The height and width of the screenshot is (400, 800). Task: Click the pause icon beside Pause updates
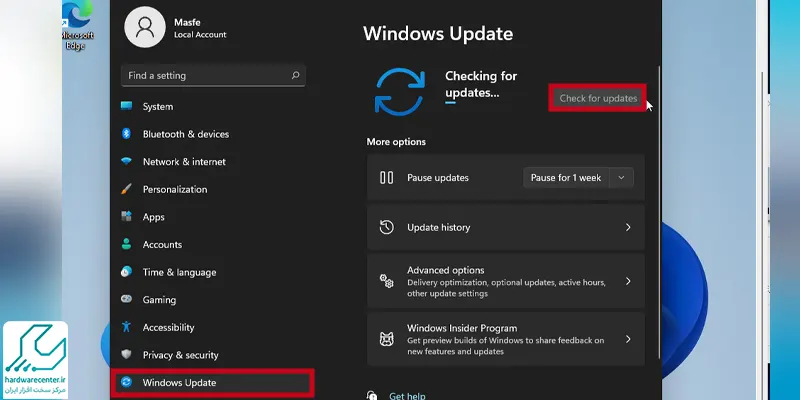click(386, 178)
